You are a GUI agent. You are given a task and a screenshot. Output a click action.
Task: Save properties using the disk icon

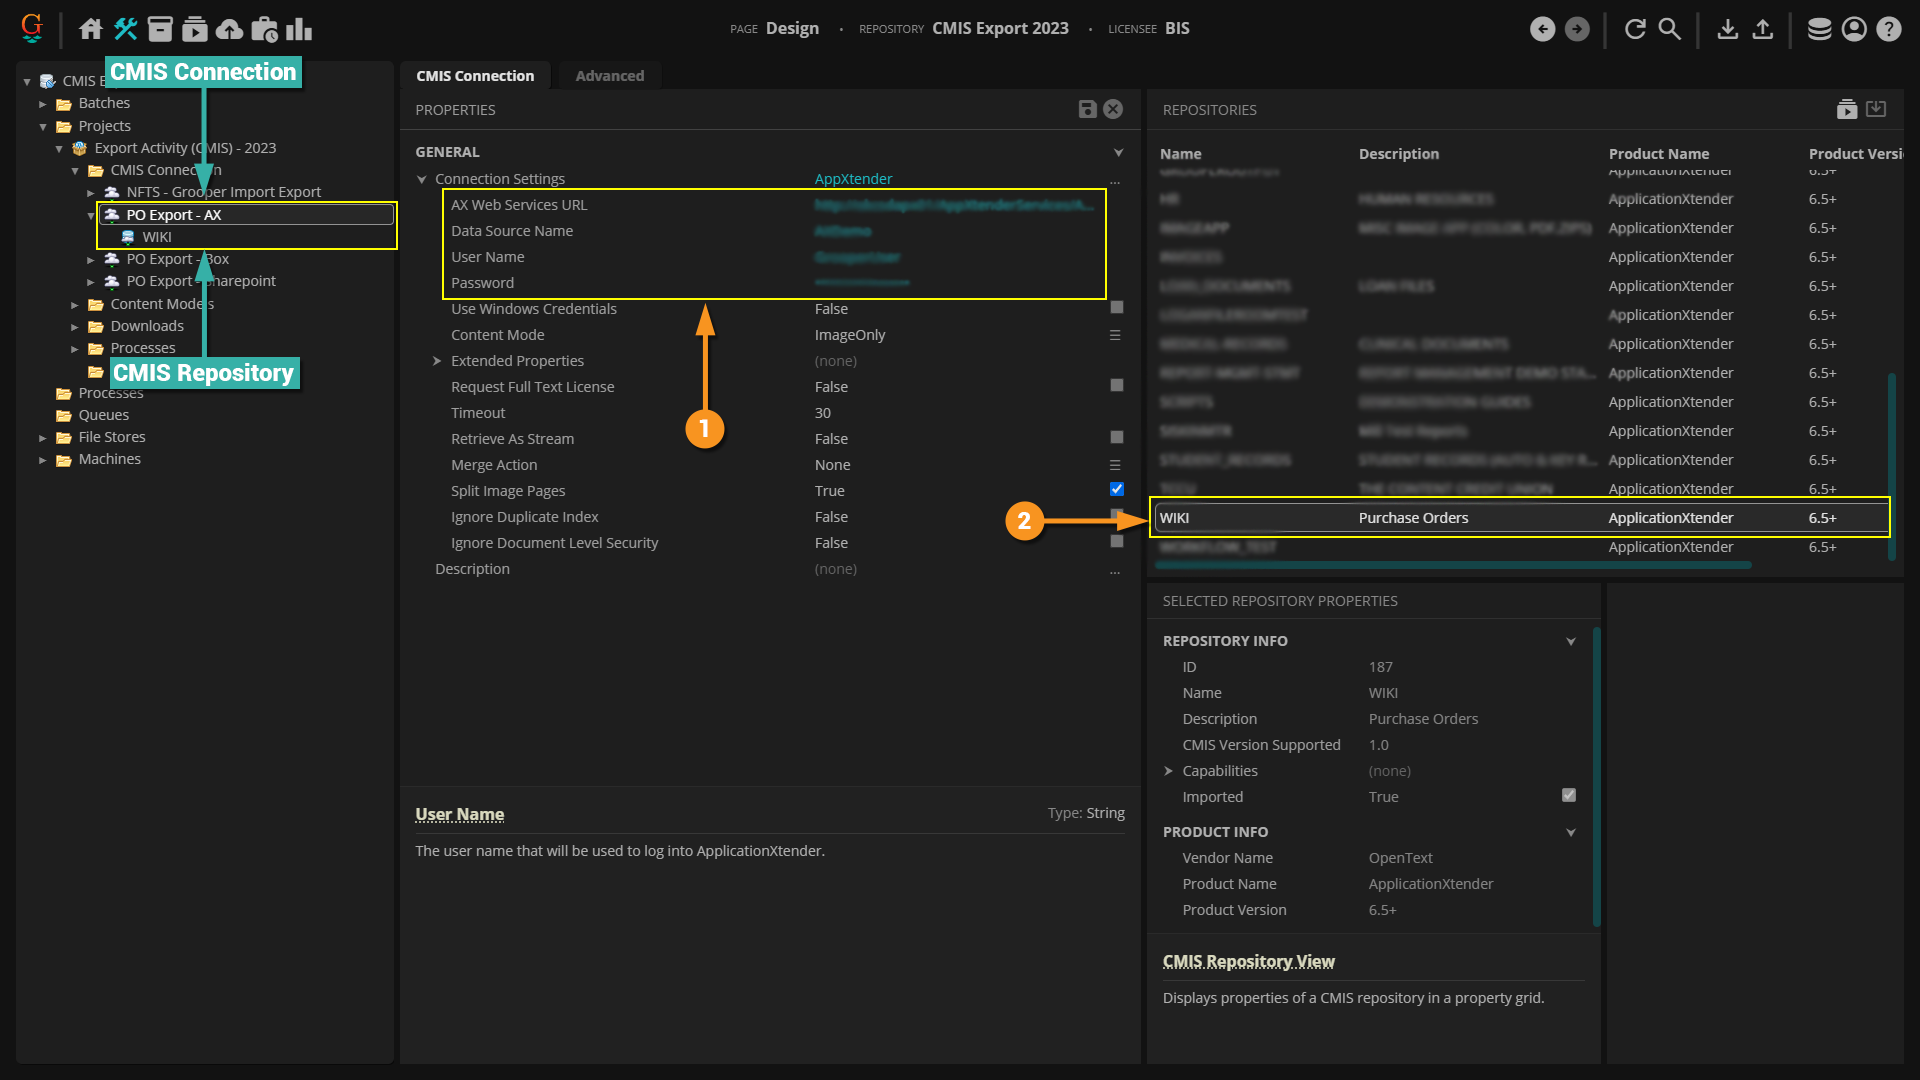pos(1087,109)
